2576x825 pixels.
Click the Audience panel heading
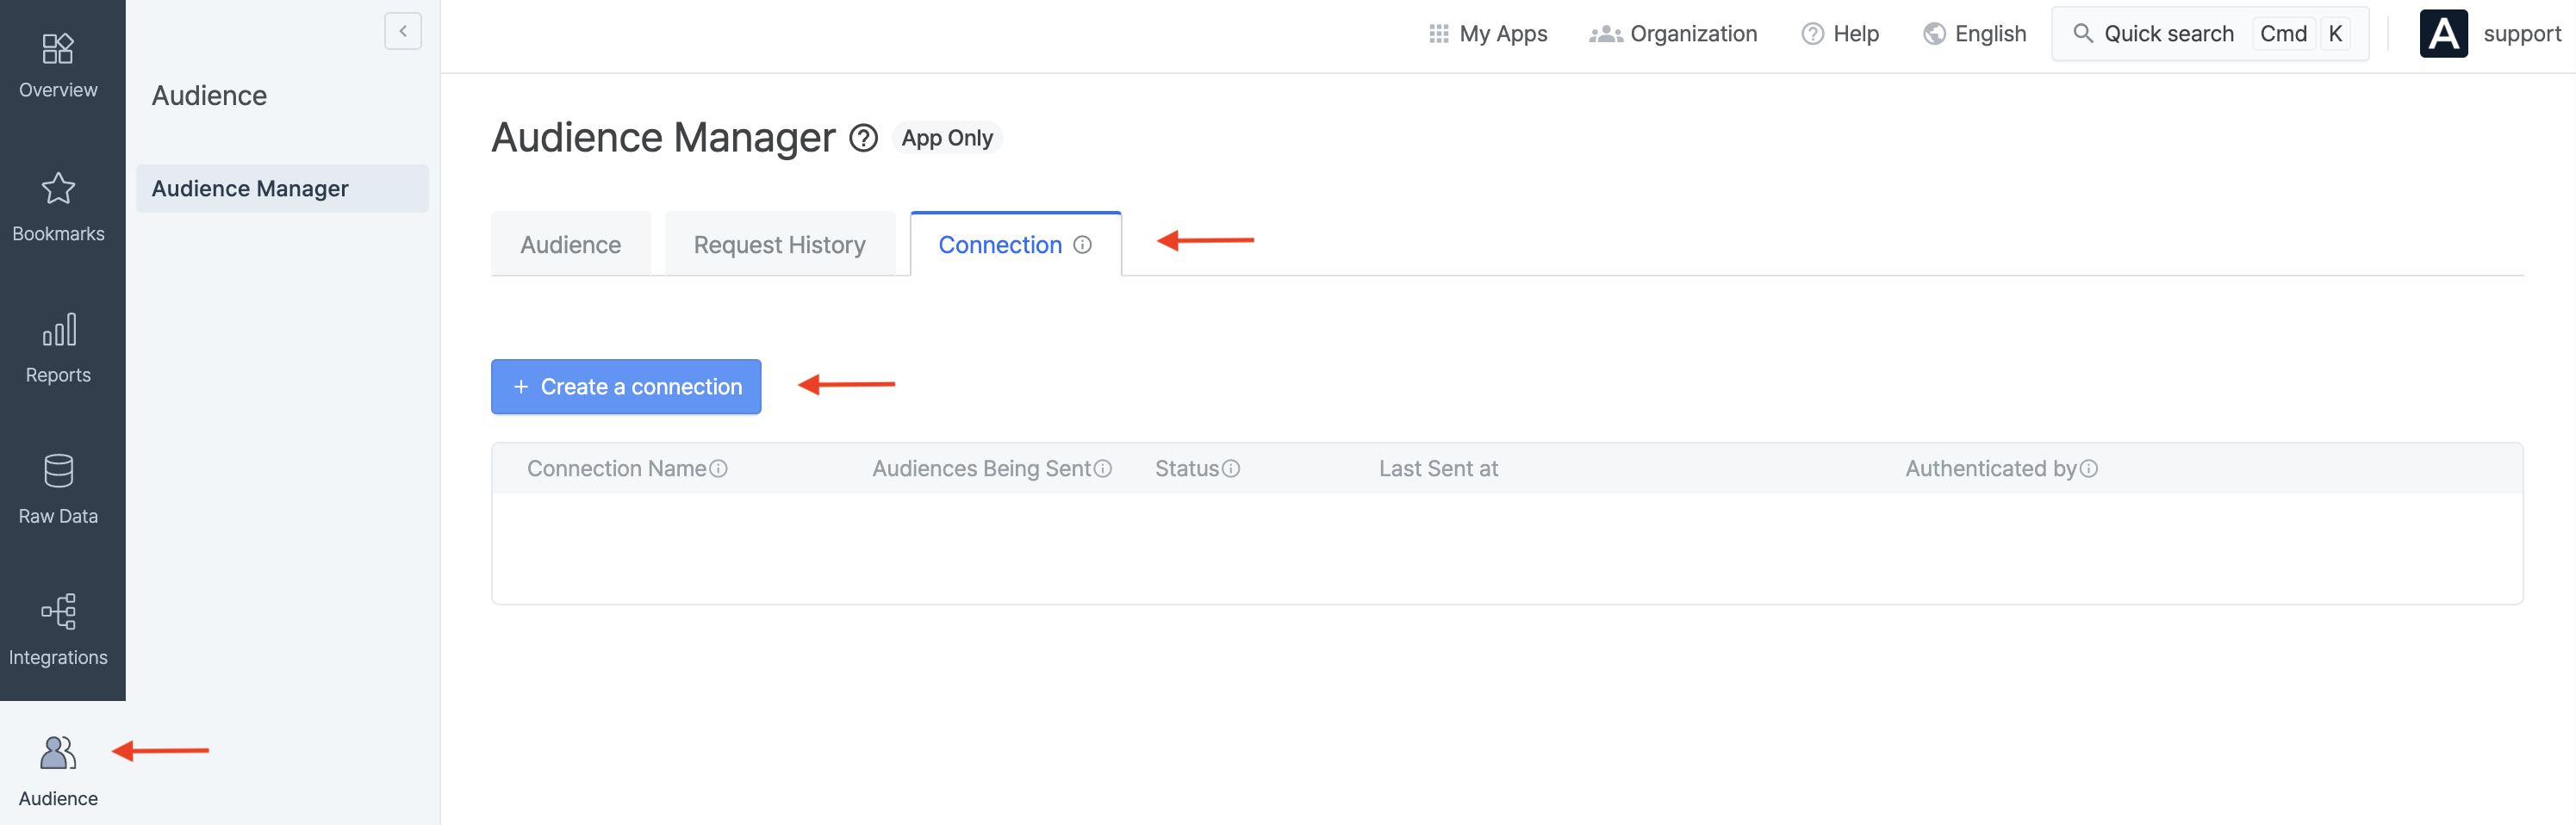pos(209,96)
